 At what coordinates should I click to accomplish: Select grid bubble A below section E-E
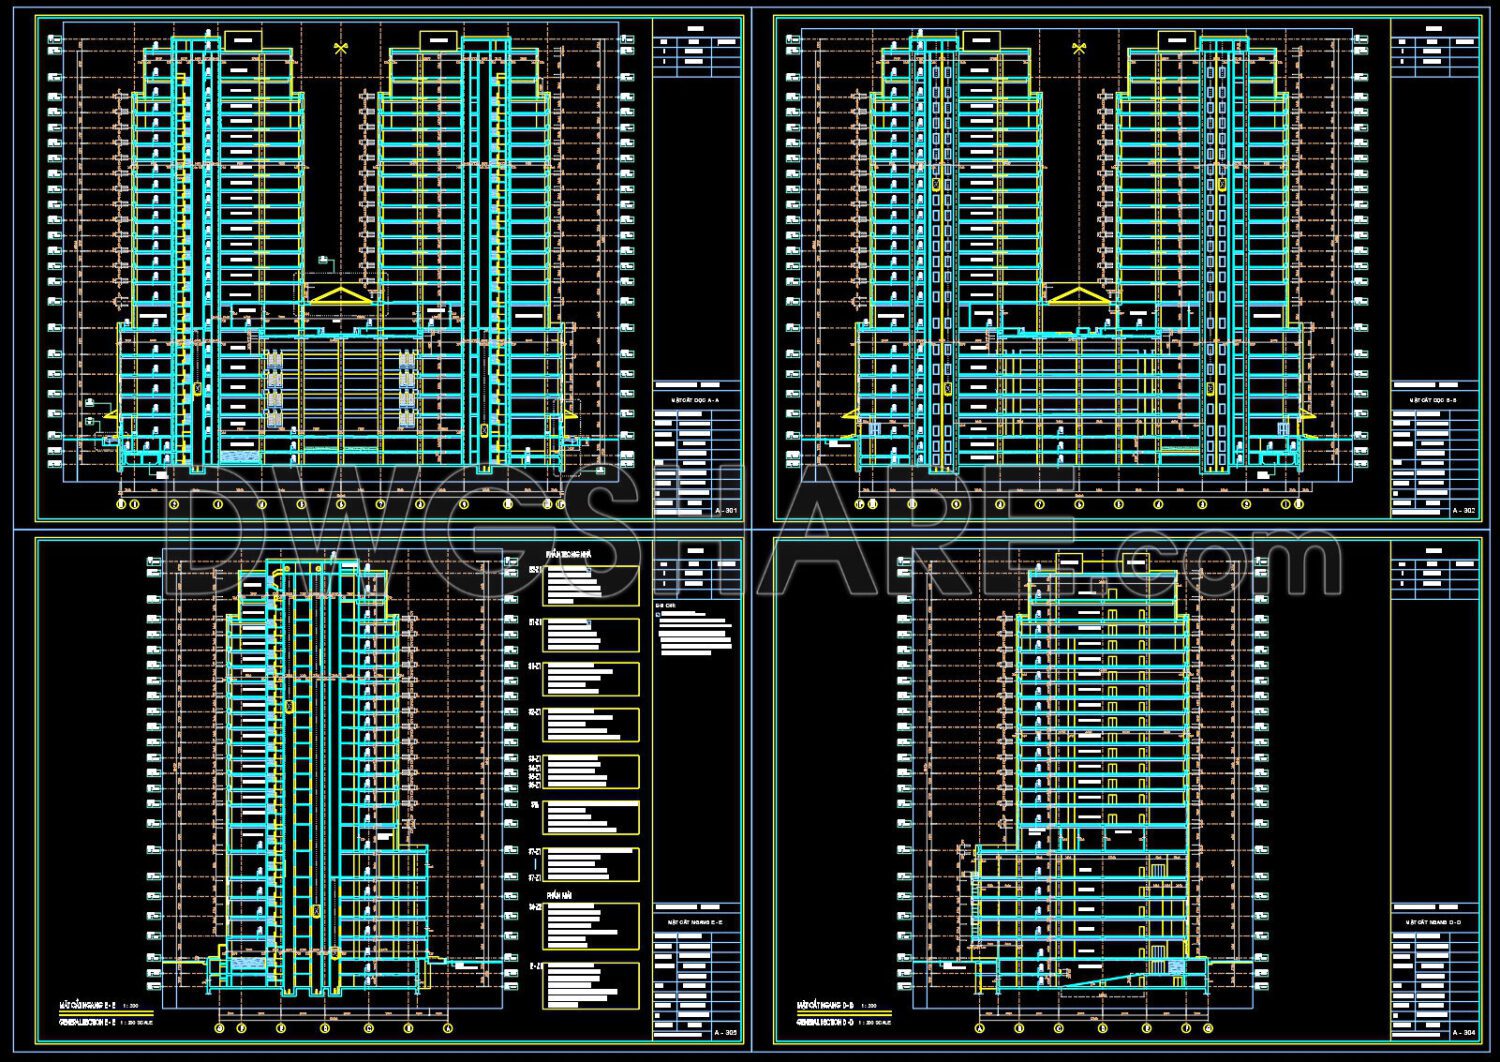click(448, 1028)
